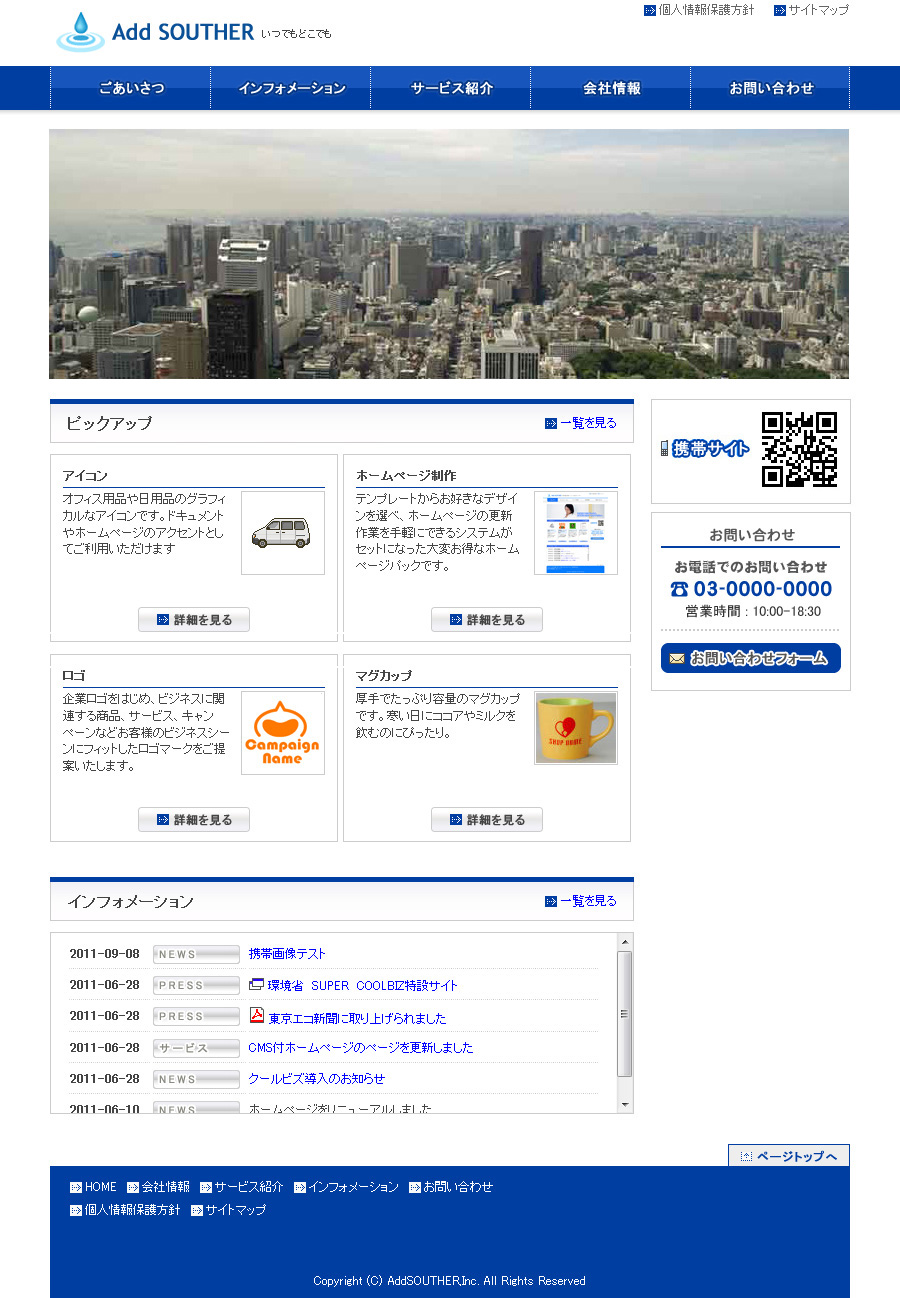Click the QR code for the mobile site
This screenshot has height=1298, width=900.
pyautogui.click(x=799, y=449)
